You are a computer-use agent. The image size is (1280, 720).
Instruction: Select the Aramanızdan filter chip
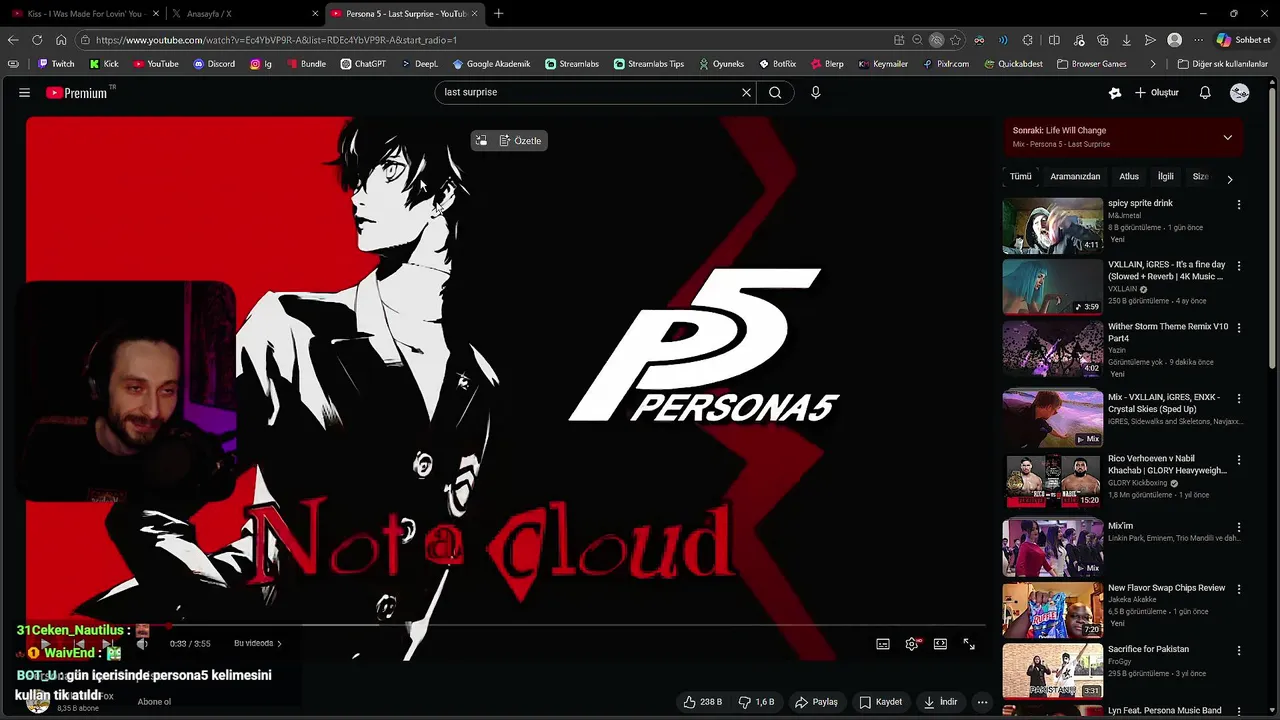coord(1075,176)
